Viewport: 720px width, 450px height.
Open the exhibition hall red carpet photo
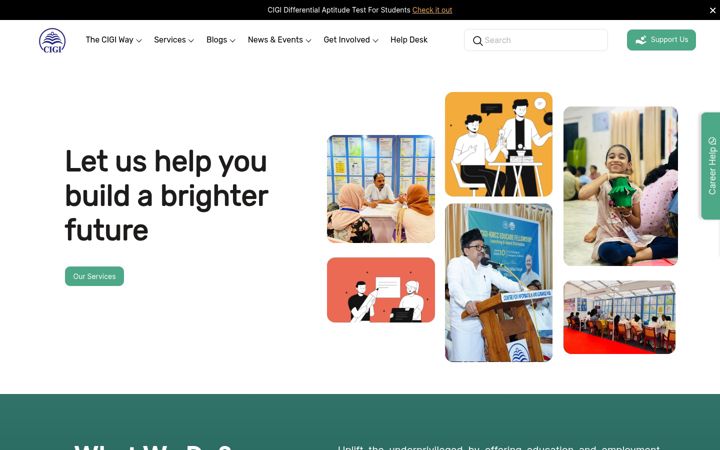[x=619, y=317]
